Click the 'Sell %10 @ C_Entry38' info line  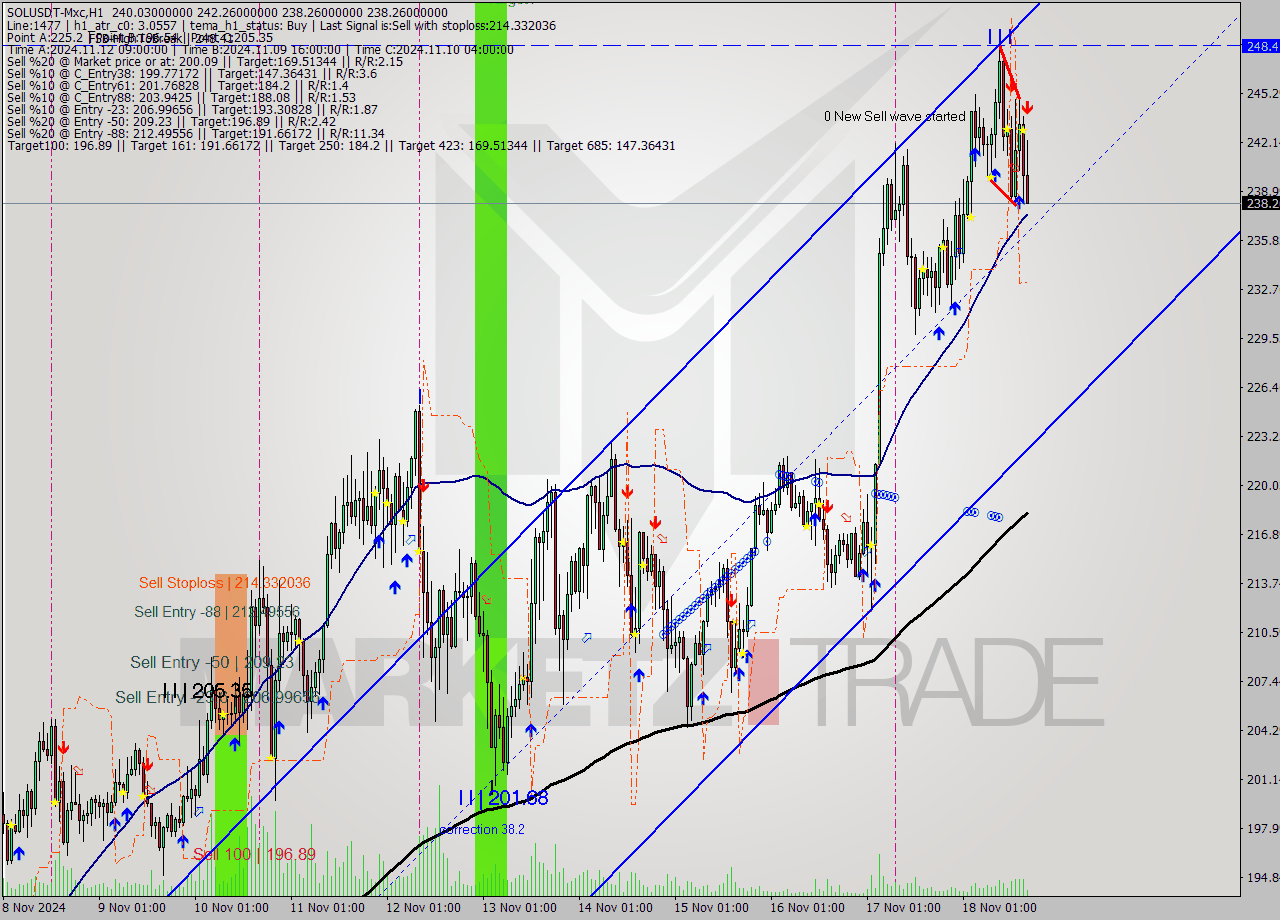pyautogui.click(x=192, y=73)
